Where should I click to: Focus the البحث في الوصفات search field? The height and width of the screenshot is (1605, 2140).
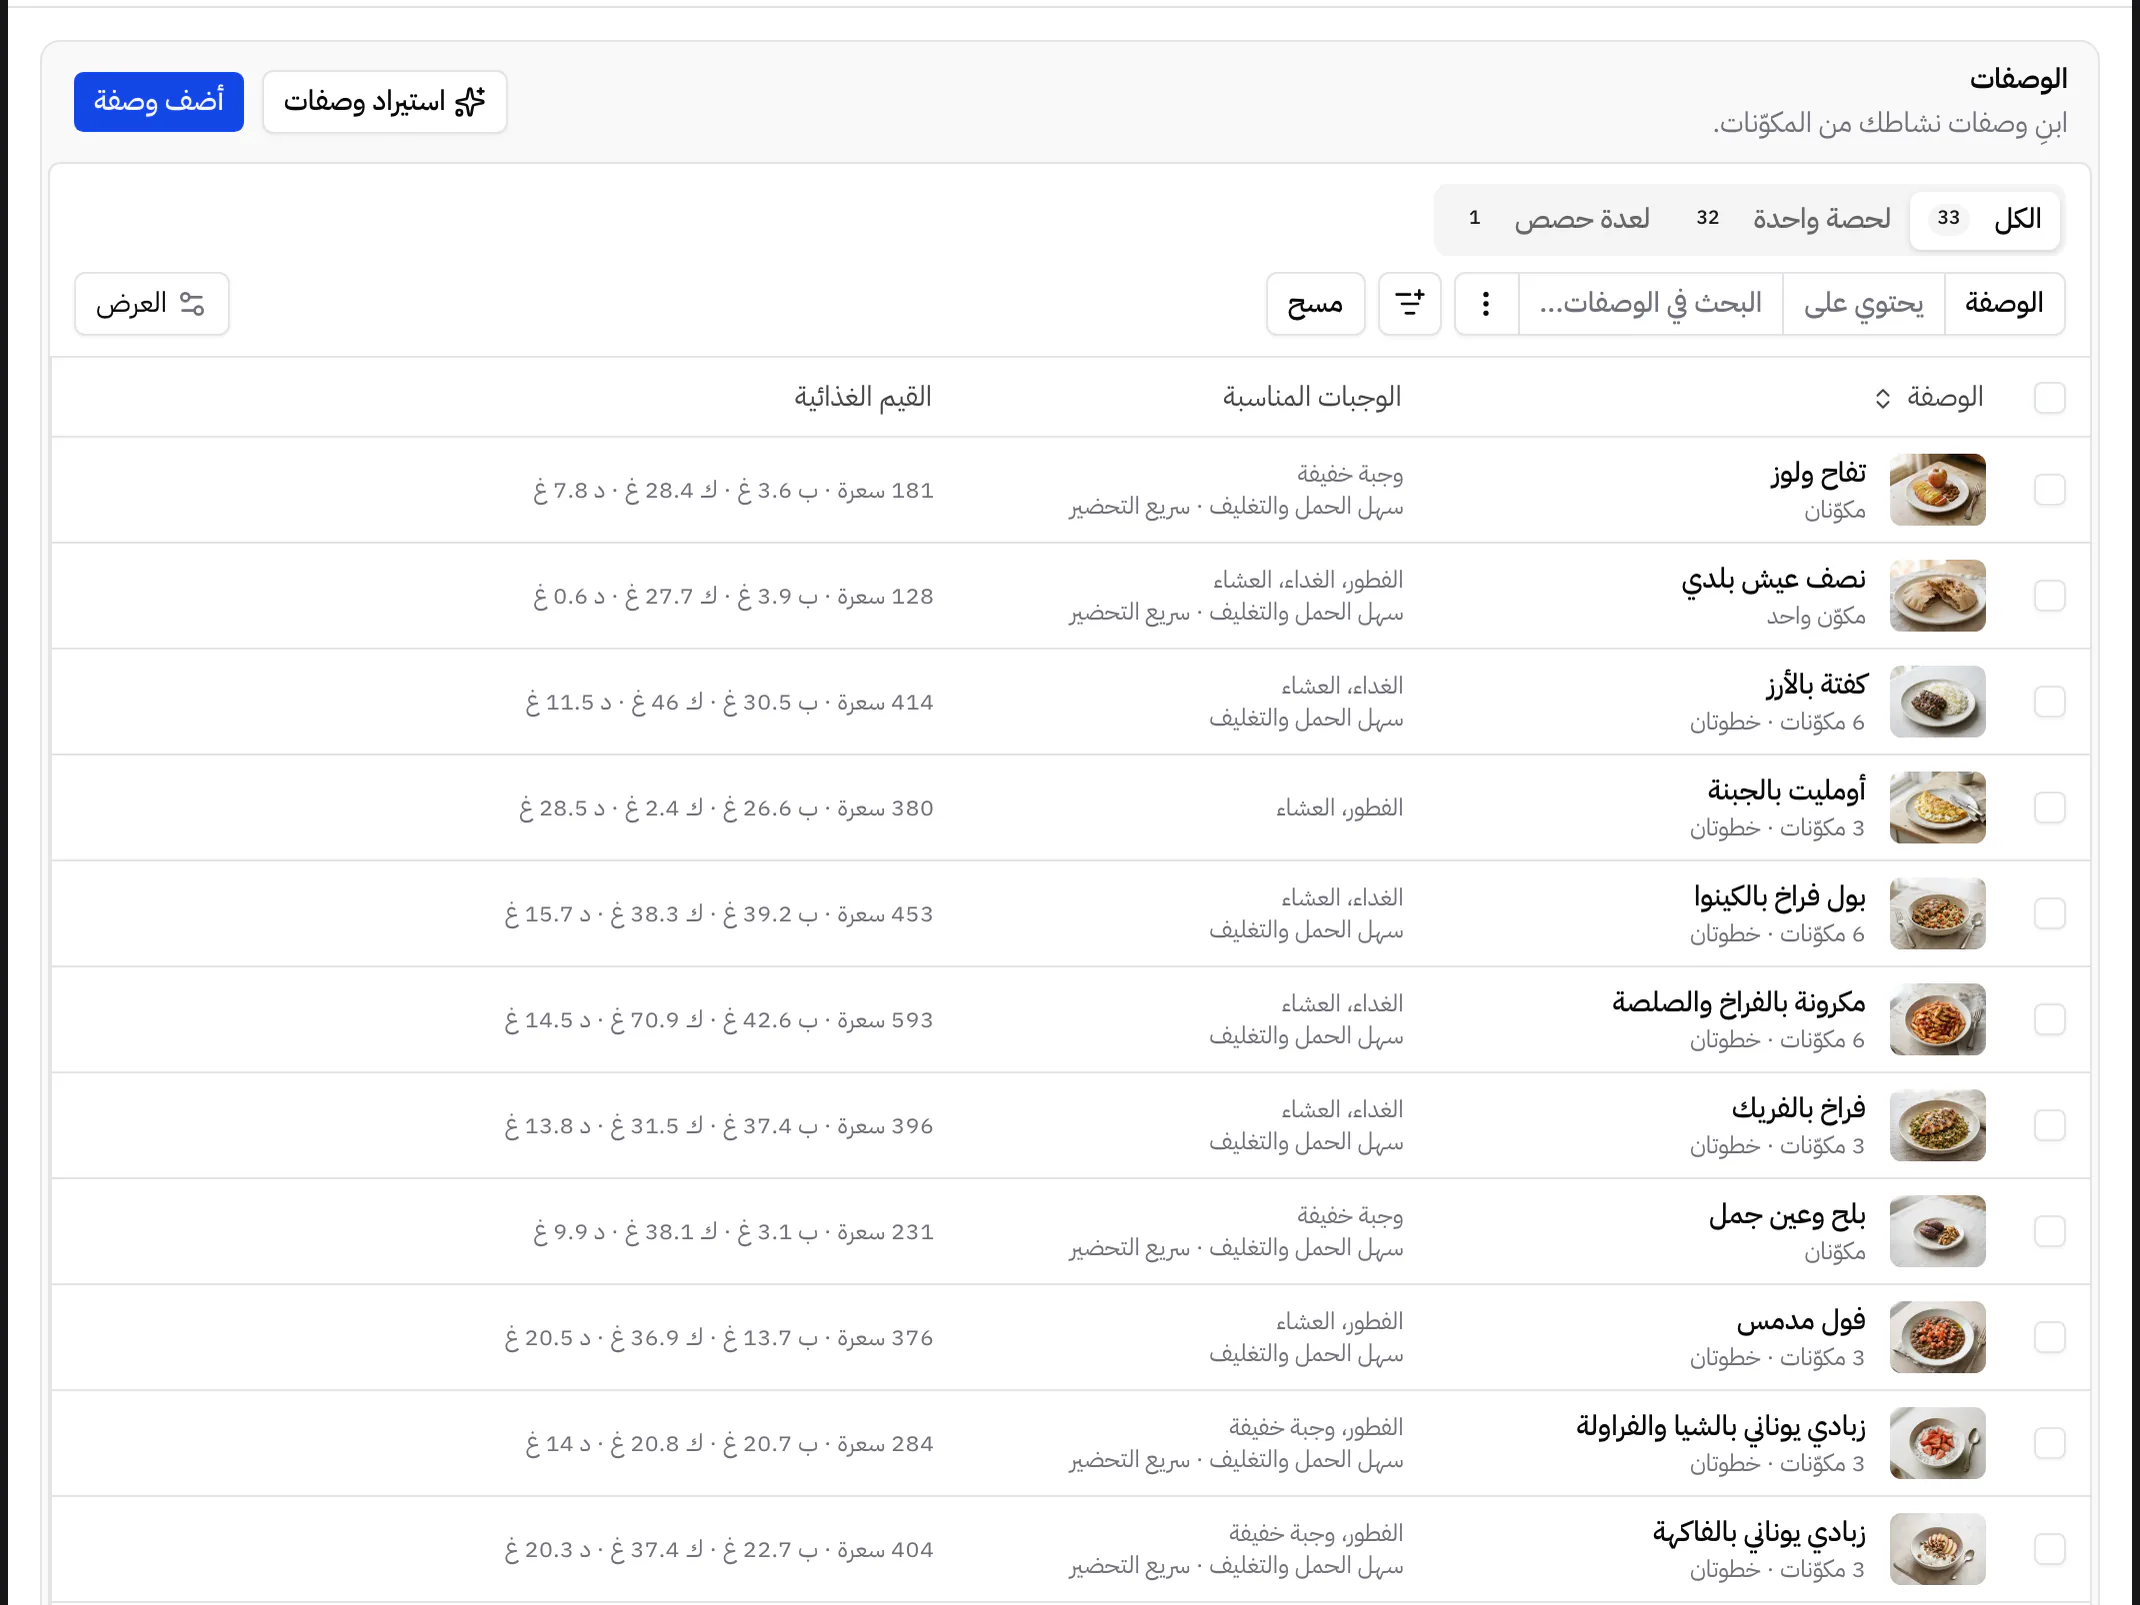tap(1650, 303)
